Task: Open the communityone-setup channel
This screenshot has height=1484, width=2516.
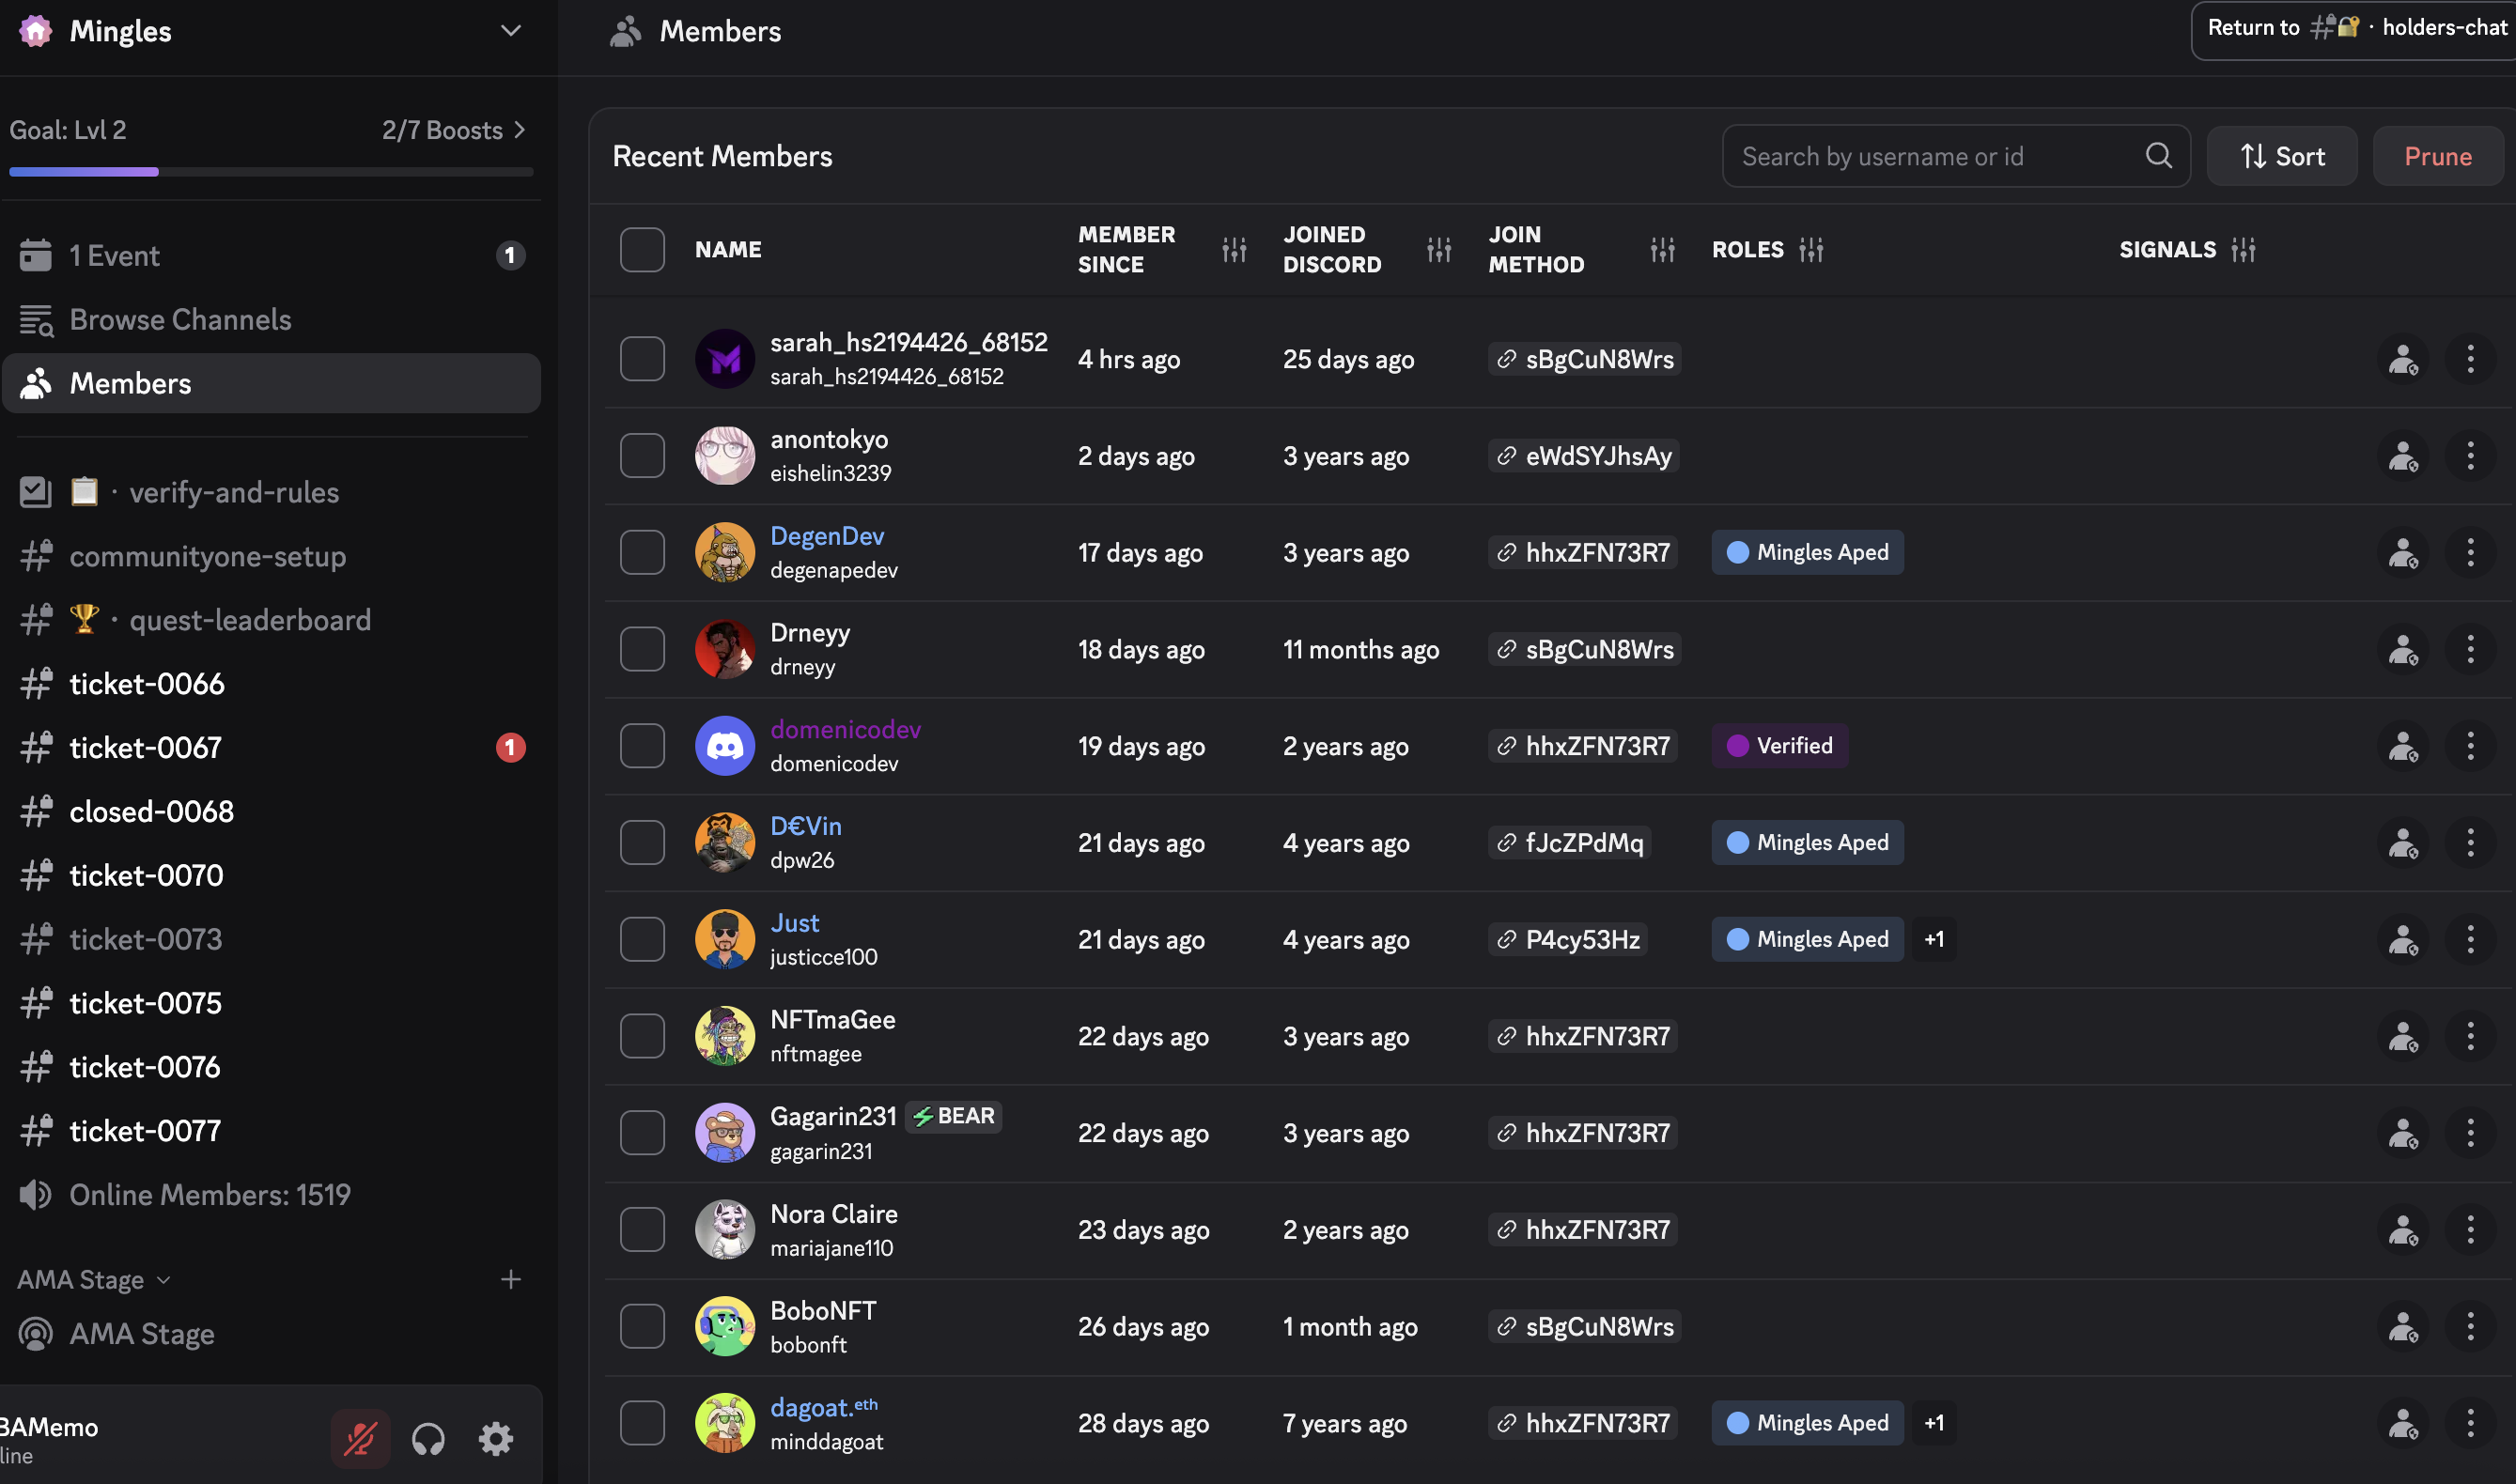Action: (271, 556)
